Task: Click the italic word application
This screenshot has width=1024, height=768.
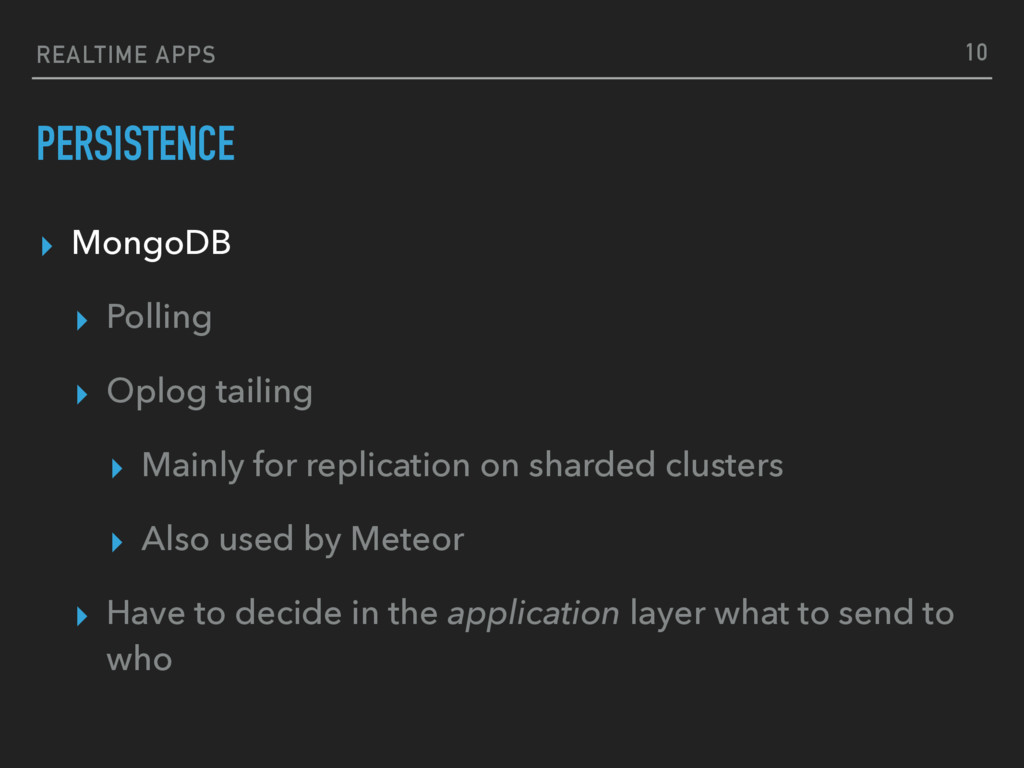Action: pyautogui.click(x=533, y=614)
